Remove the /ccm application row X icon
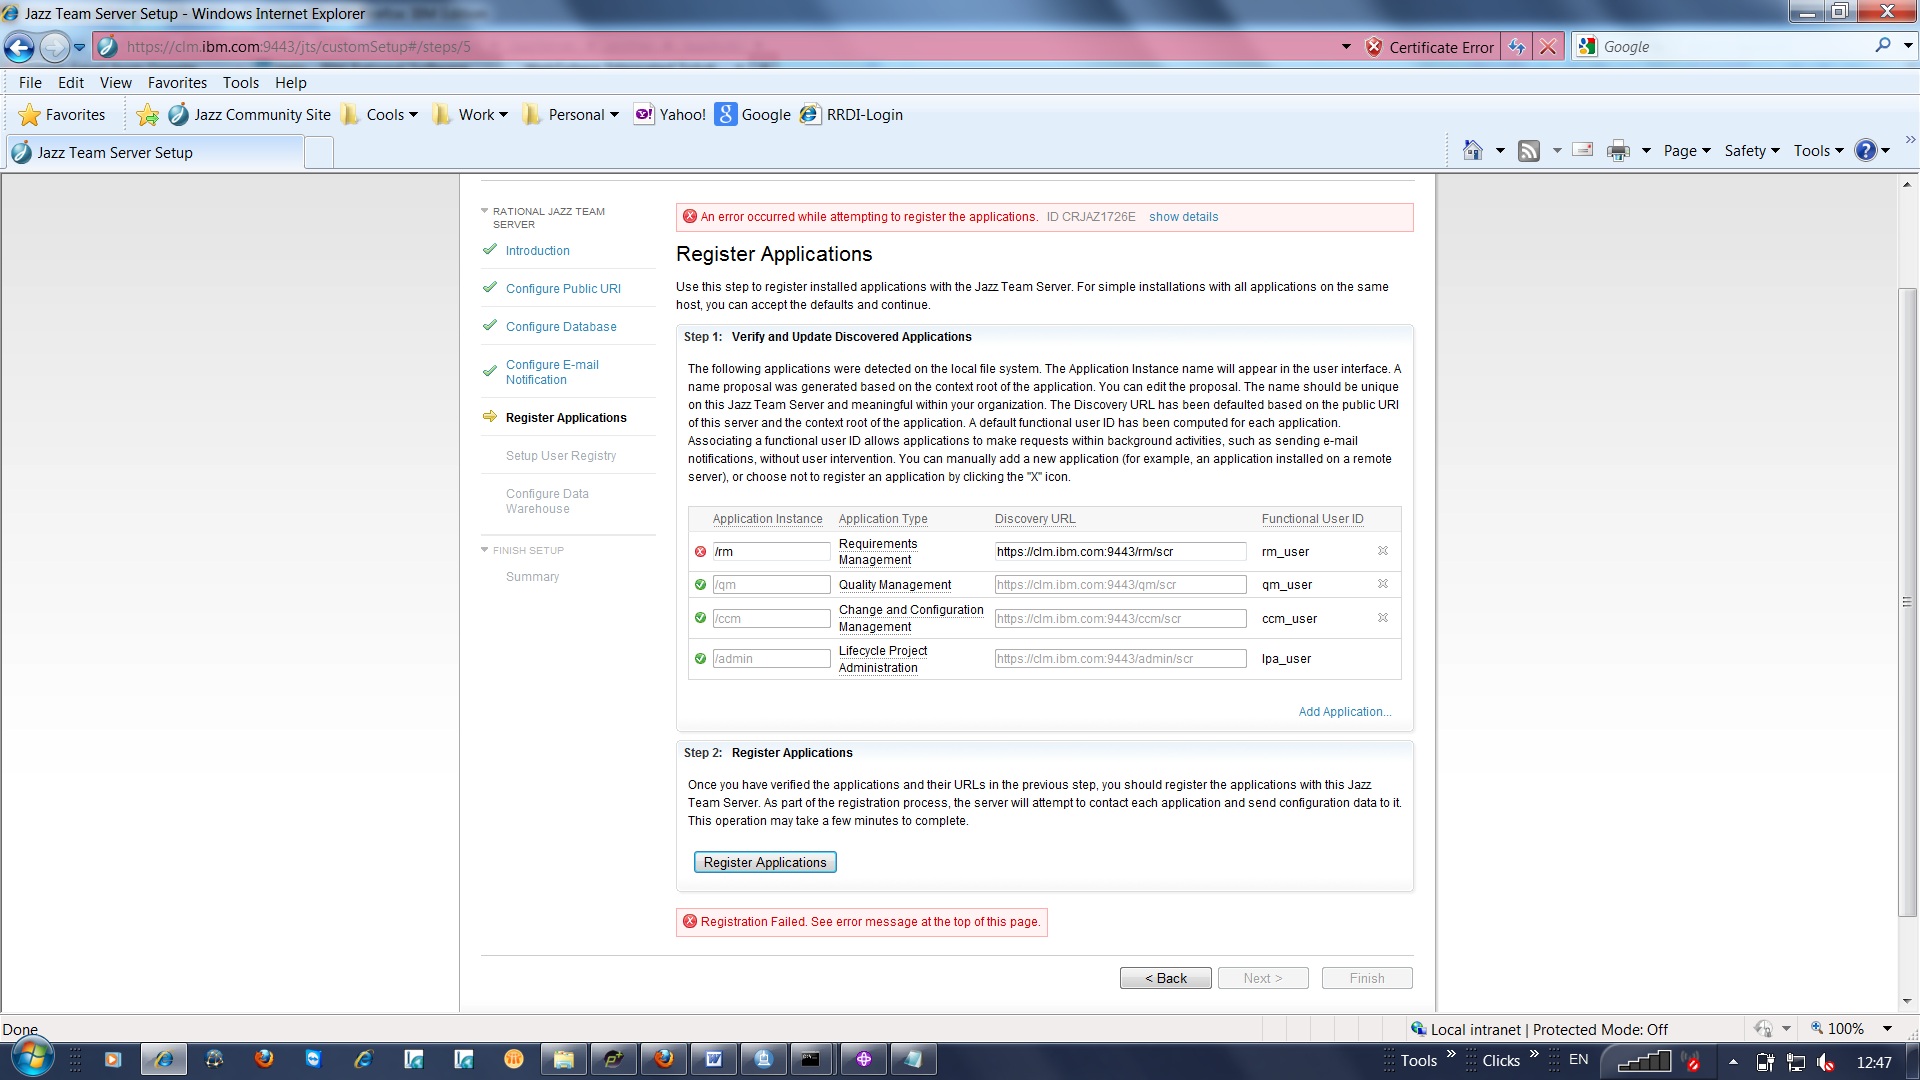The height and width of the screenshot is (1080, 1920). tap(1383, 618)
